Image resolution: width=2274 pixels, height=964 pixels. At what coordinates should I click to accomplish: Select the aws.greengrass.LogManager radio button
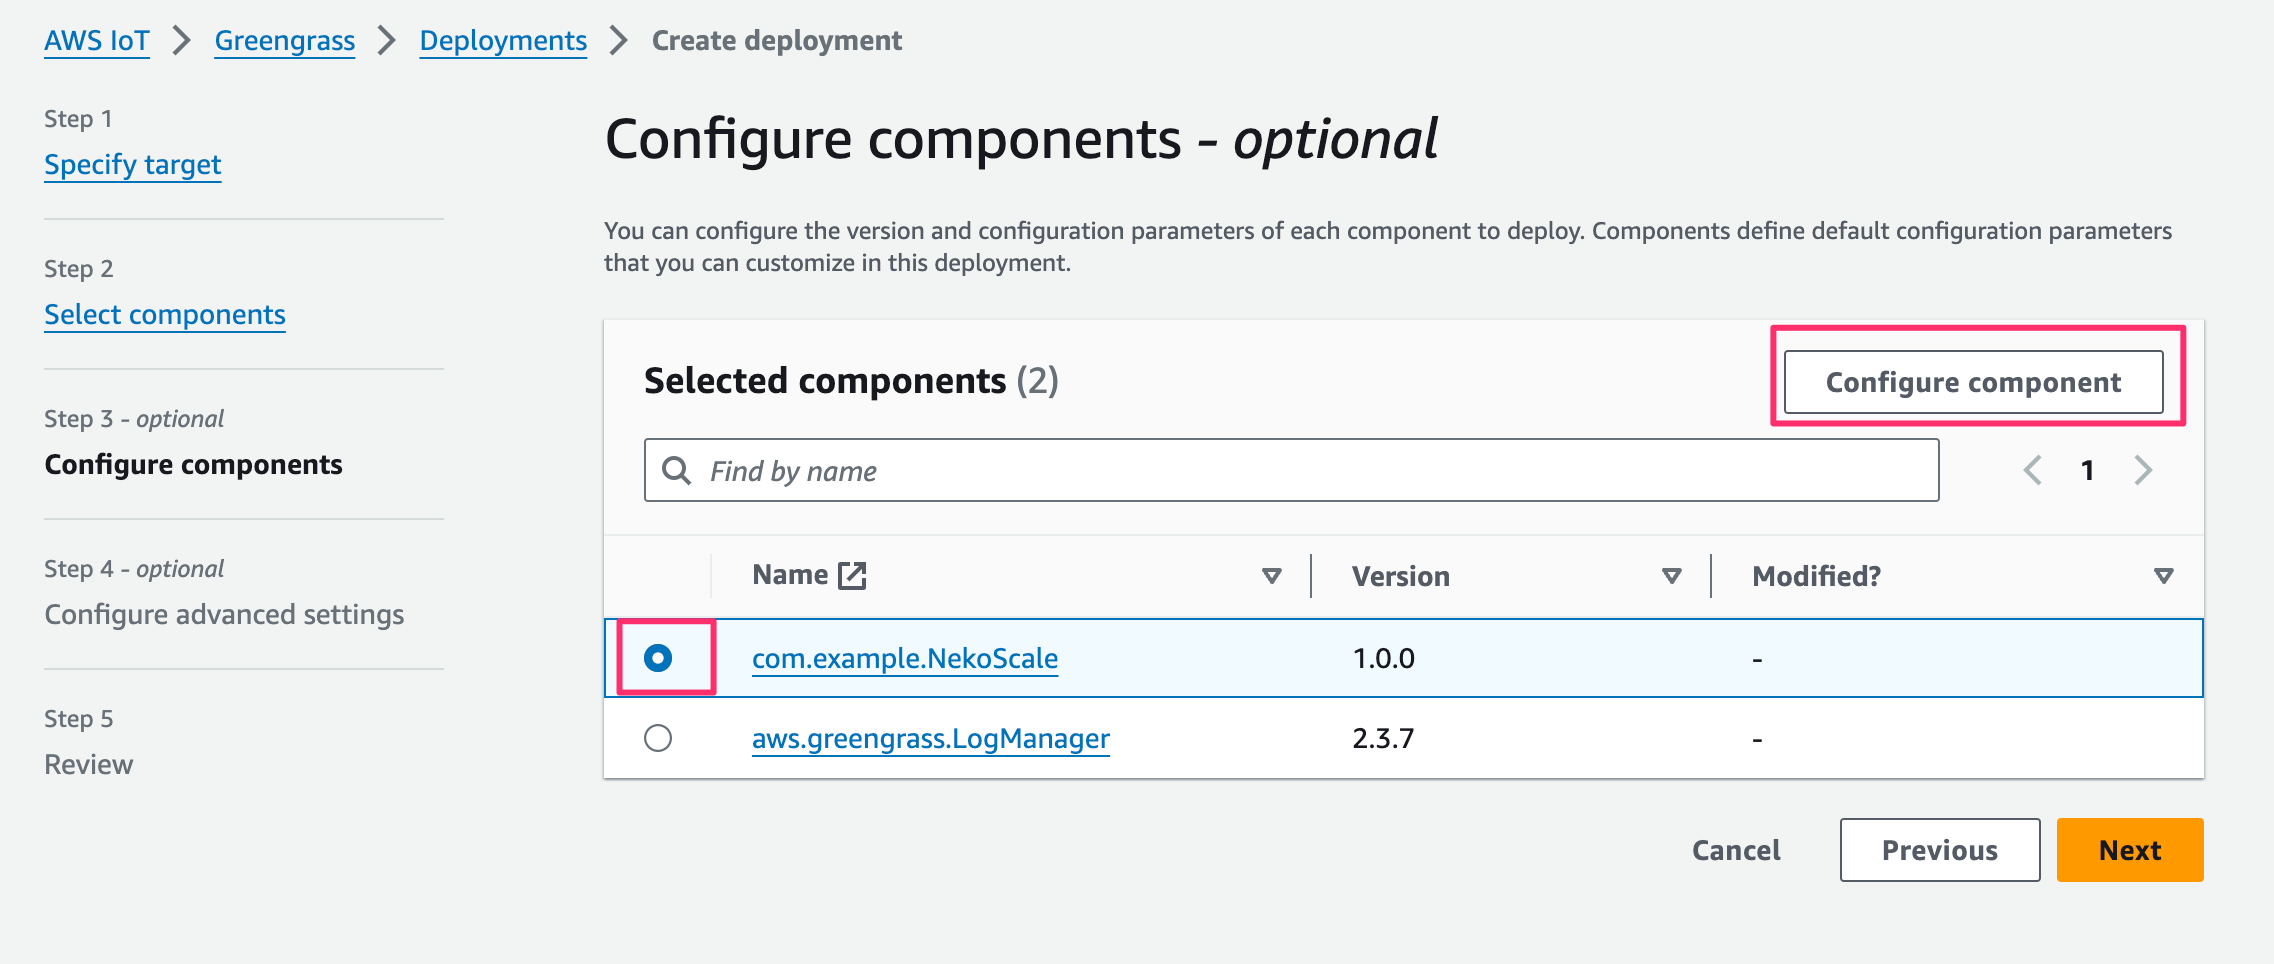tap(658, 738)
